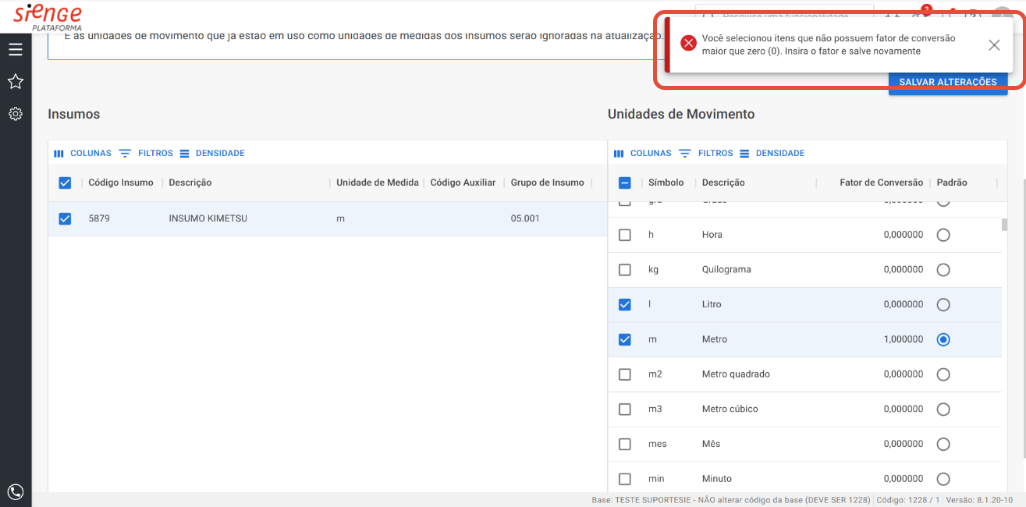Check the Minuto unit checkbox
The width and height of the screenshot is (1026, 507).
(625, 478)
